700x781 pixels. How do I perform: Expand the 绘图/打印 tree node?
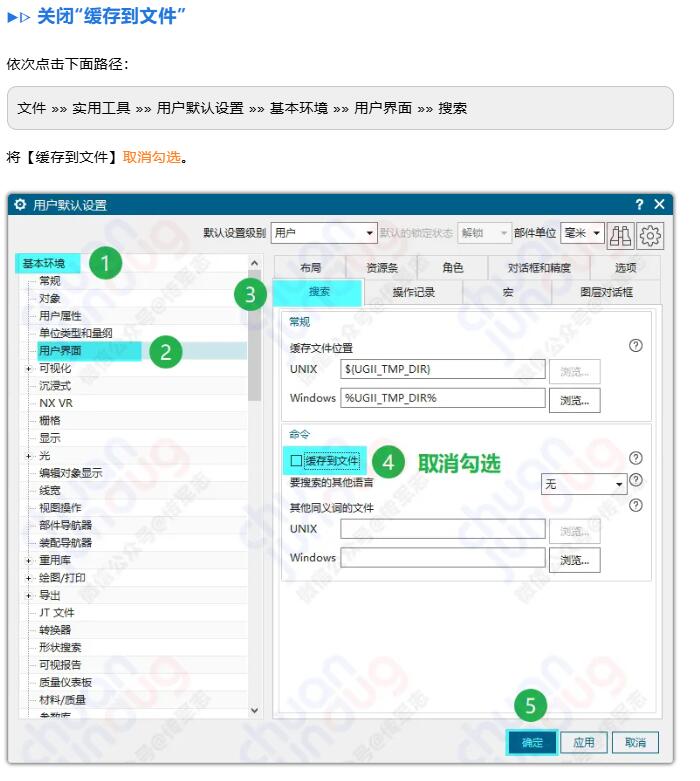coord(29,578)
